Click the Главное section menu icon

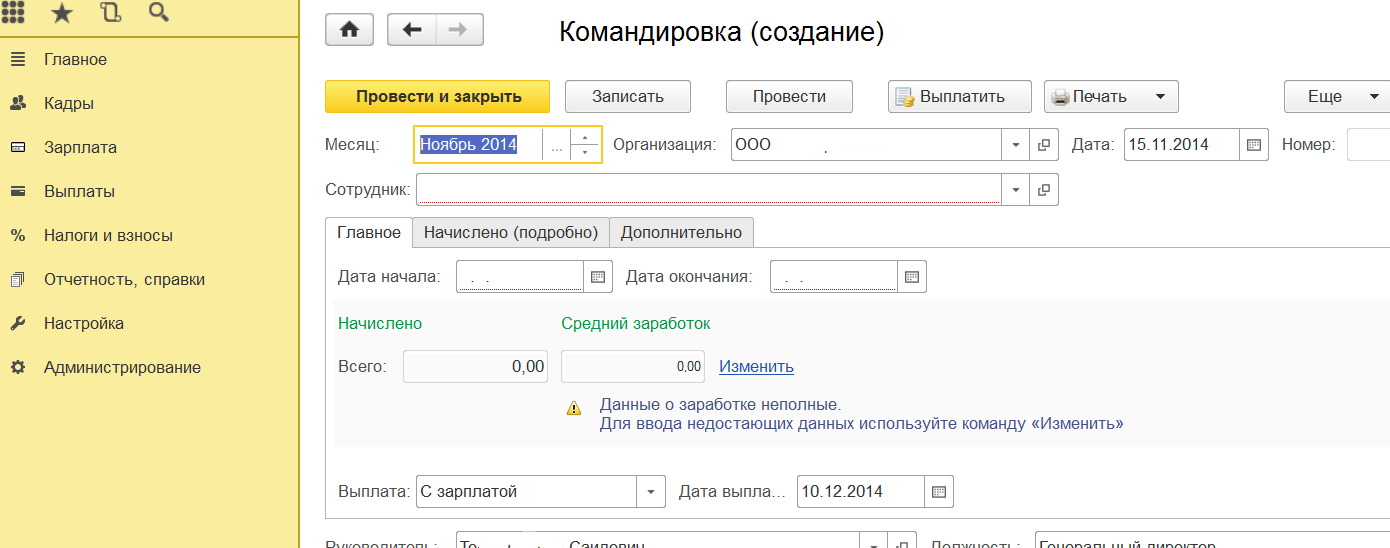pos(17,59)
